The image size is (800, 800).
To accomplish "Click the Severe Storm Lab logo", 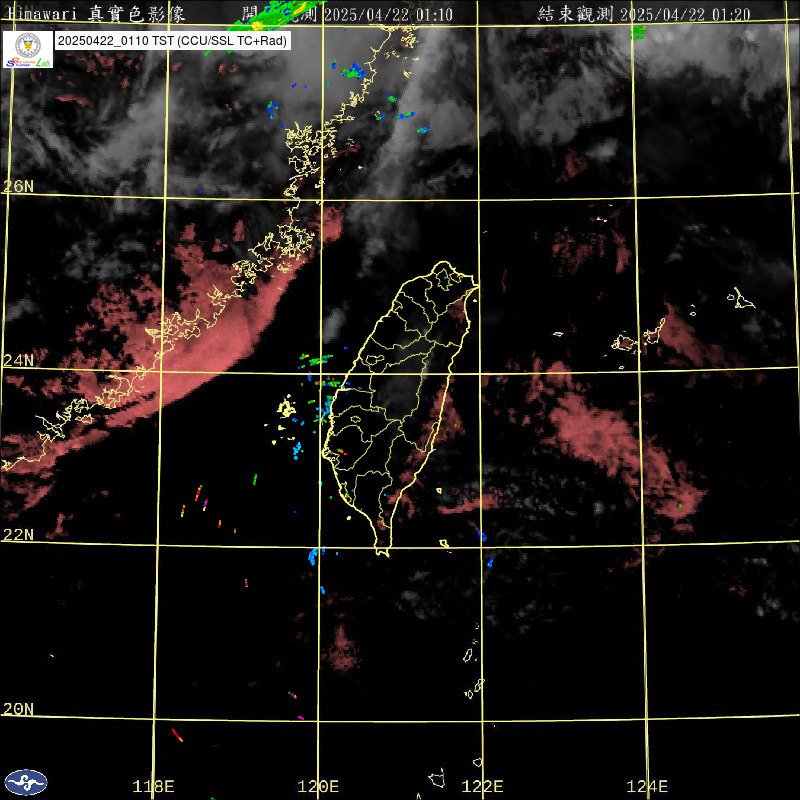I will [28, 49].
